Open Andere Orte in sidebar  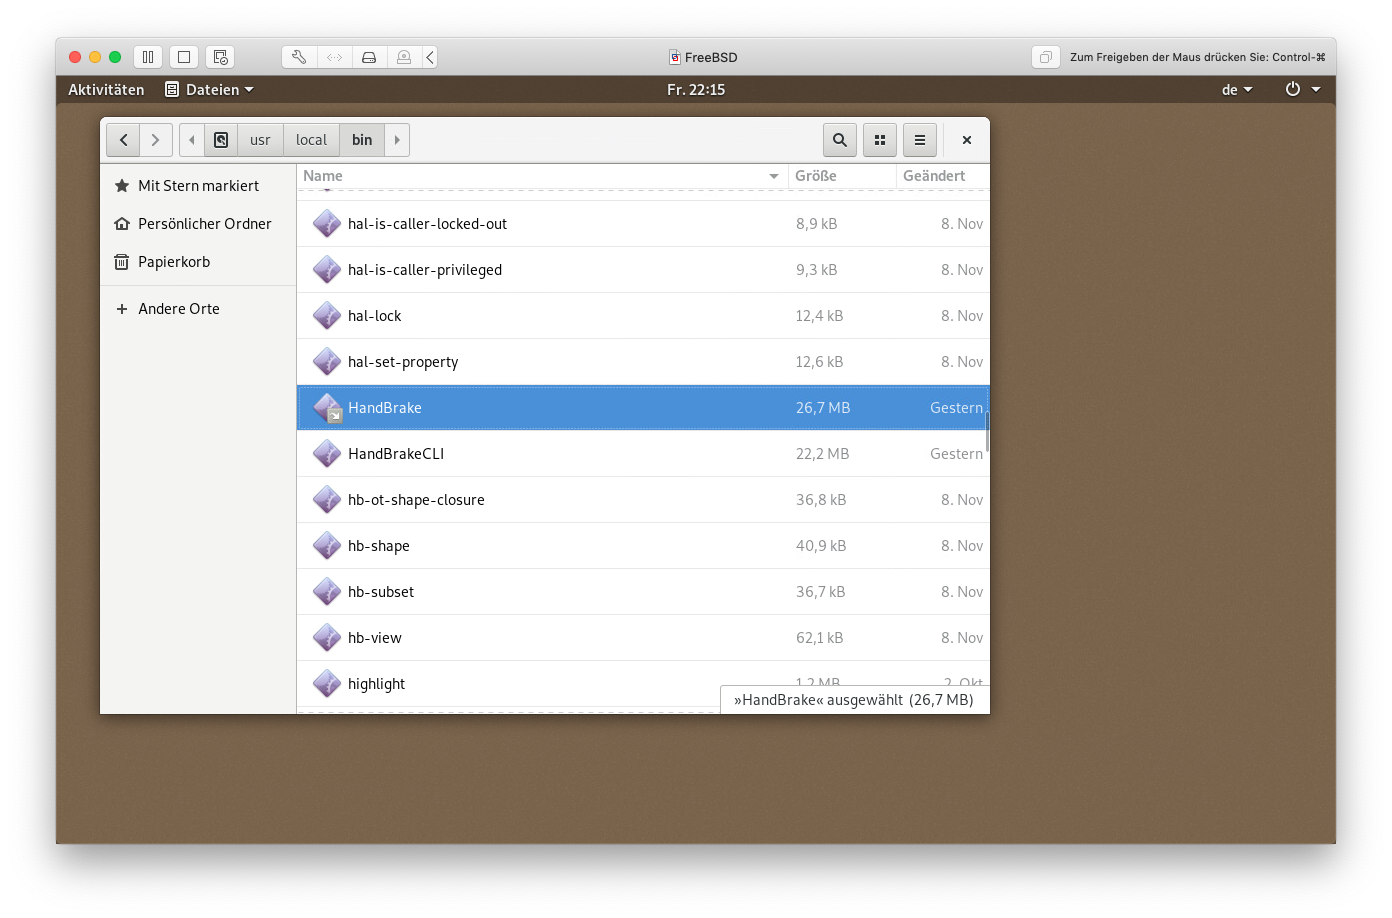coord(178,309)
